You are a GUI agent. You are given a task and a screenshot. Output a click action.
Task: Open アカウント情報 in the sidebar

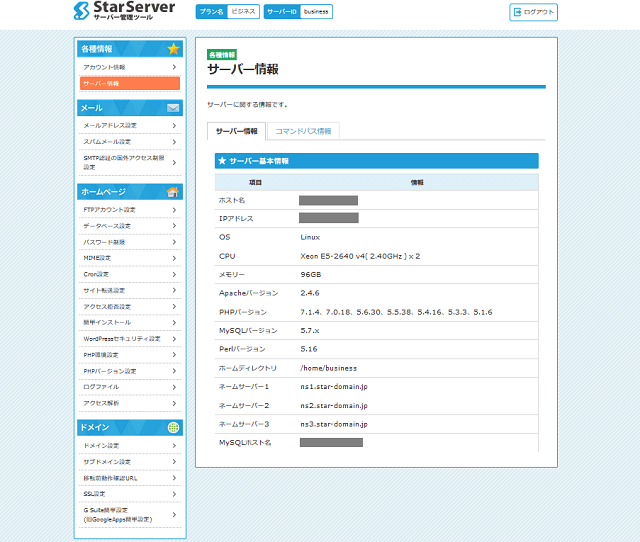130,67
